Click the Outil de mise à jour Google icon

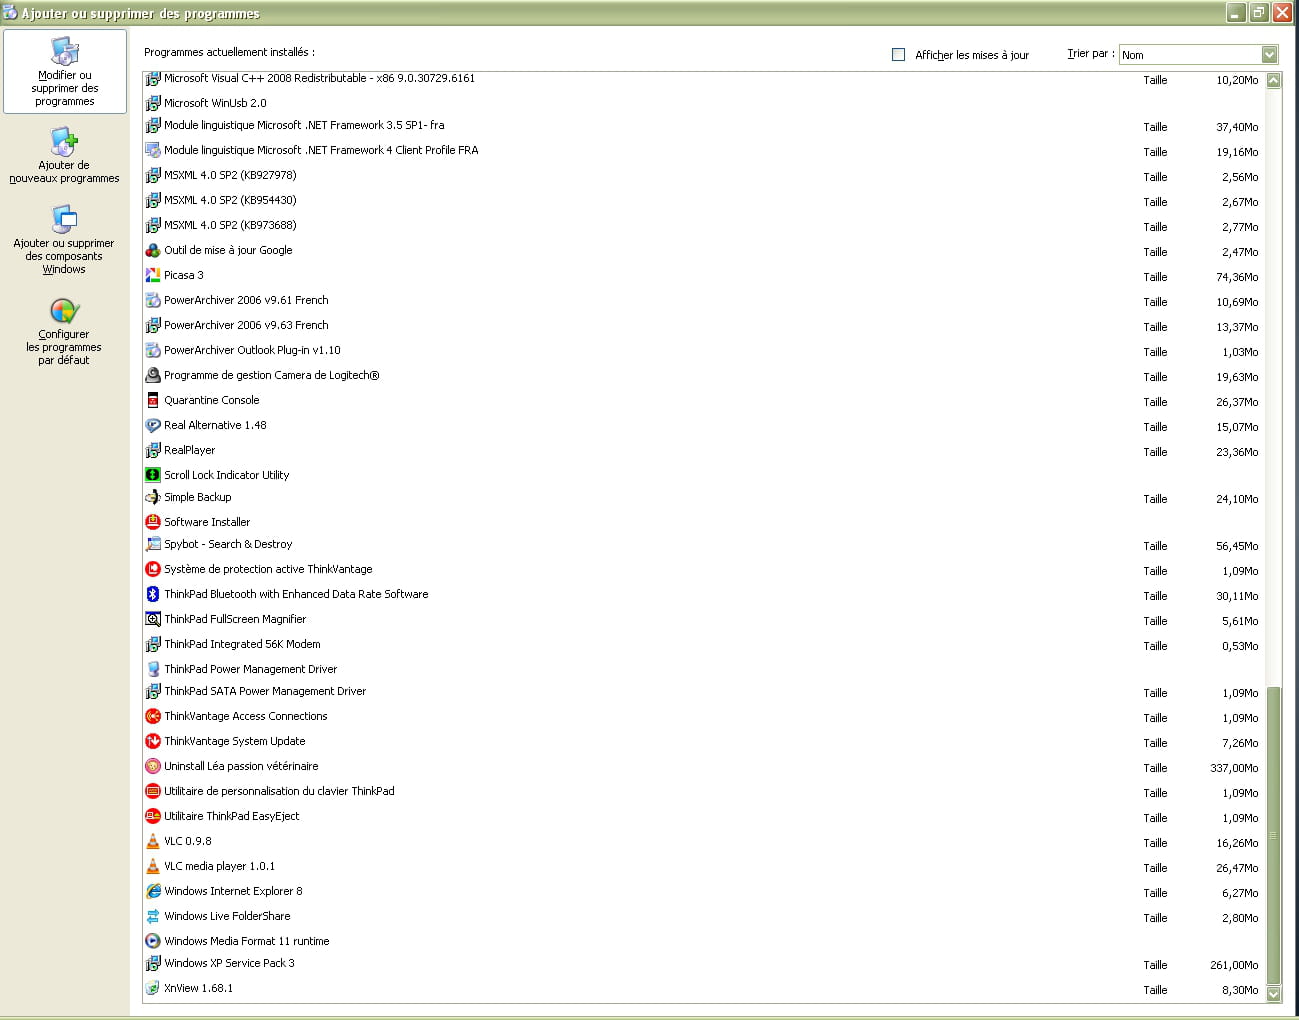153,250
